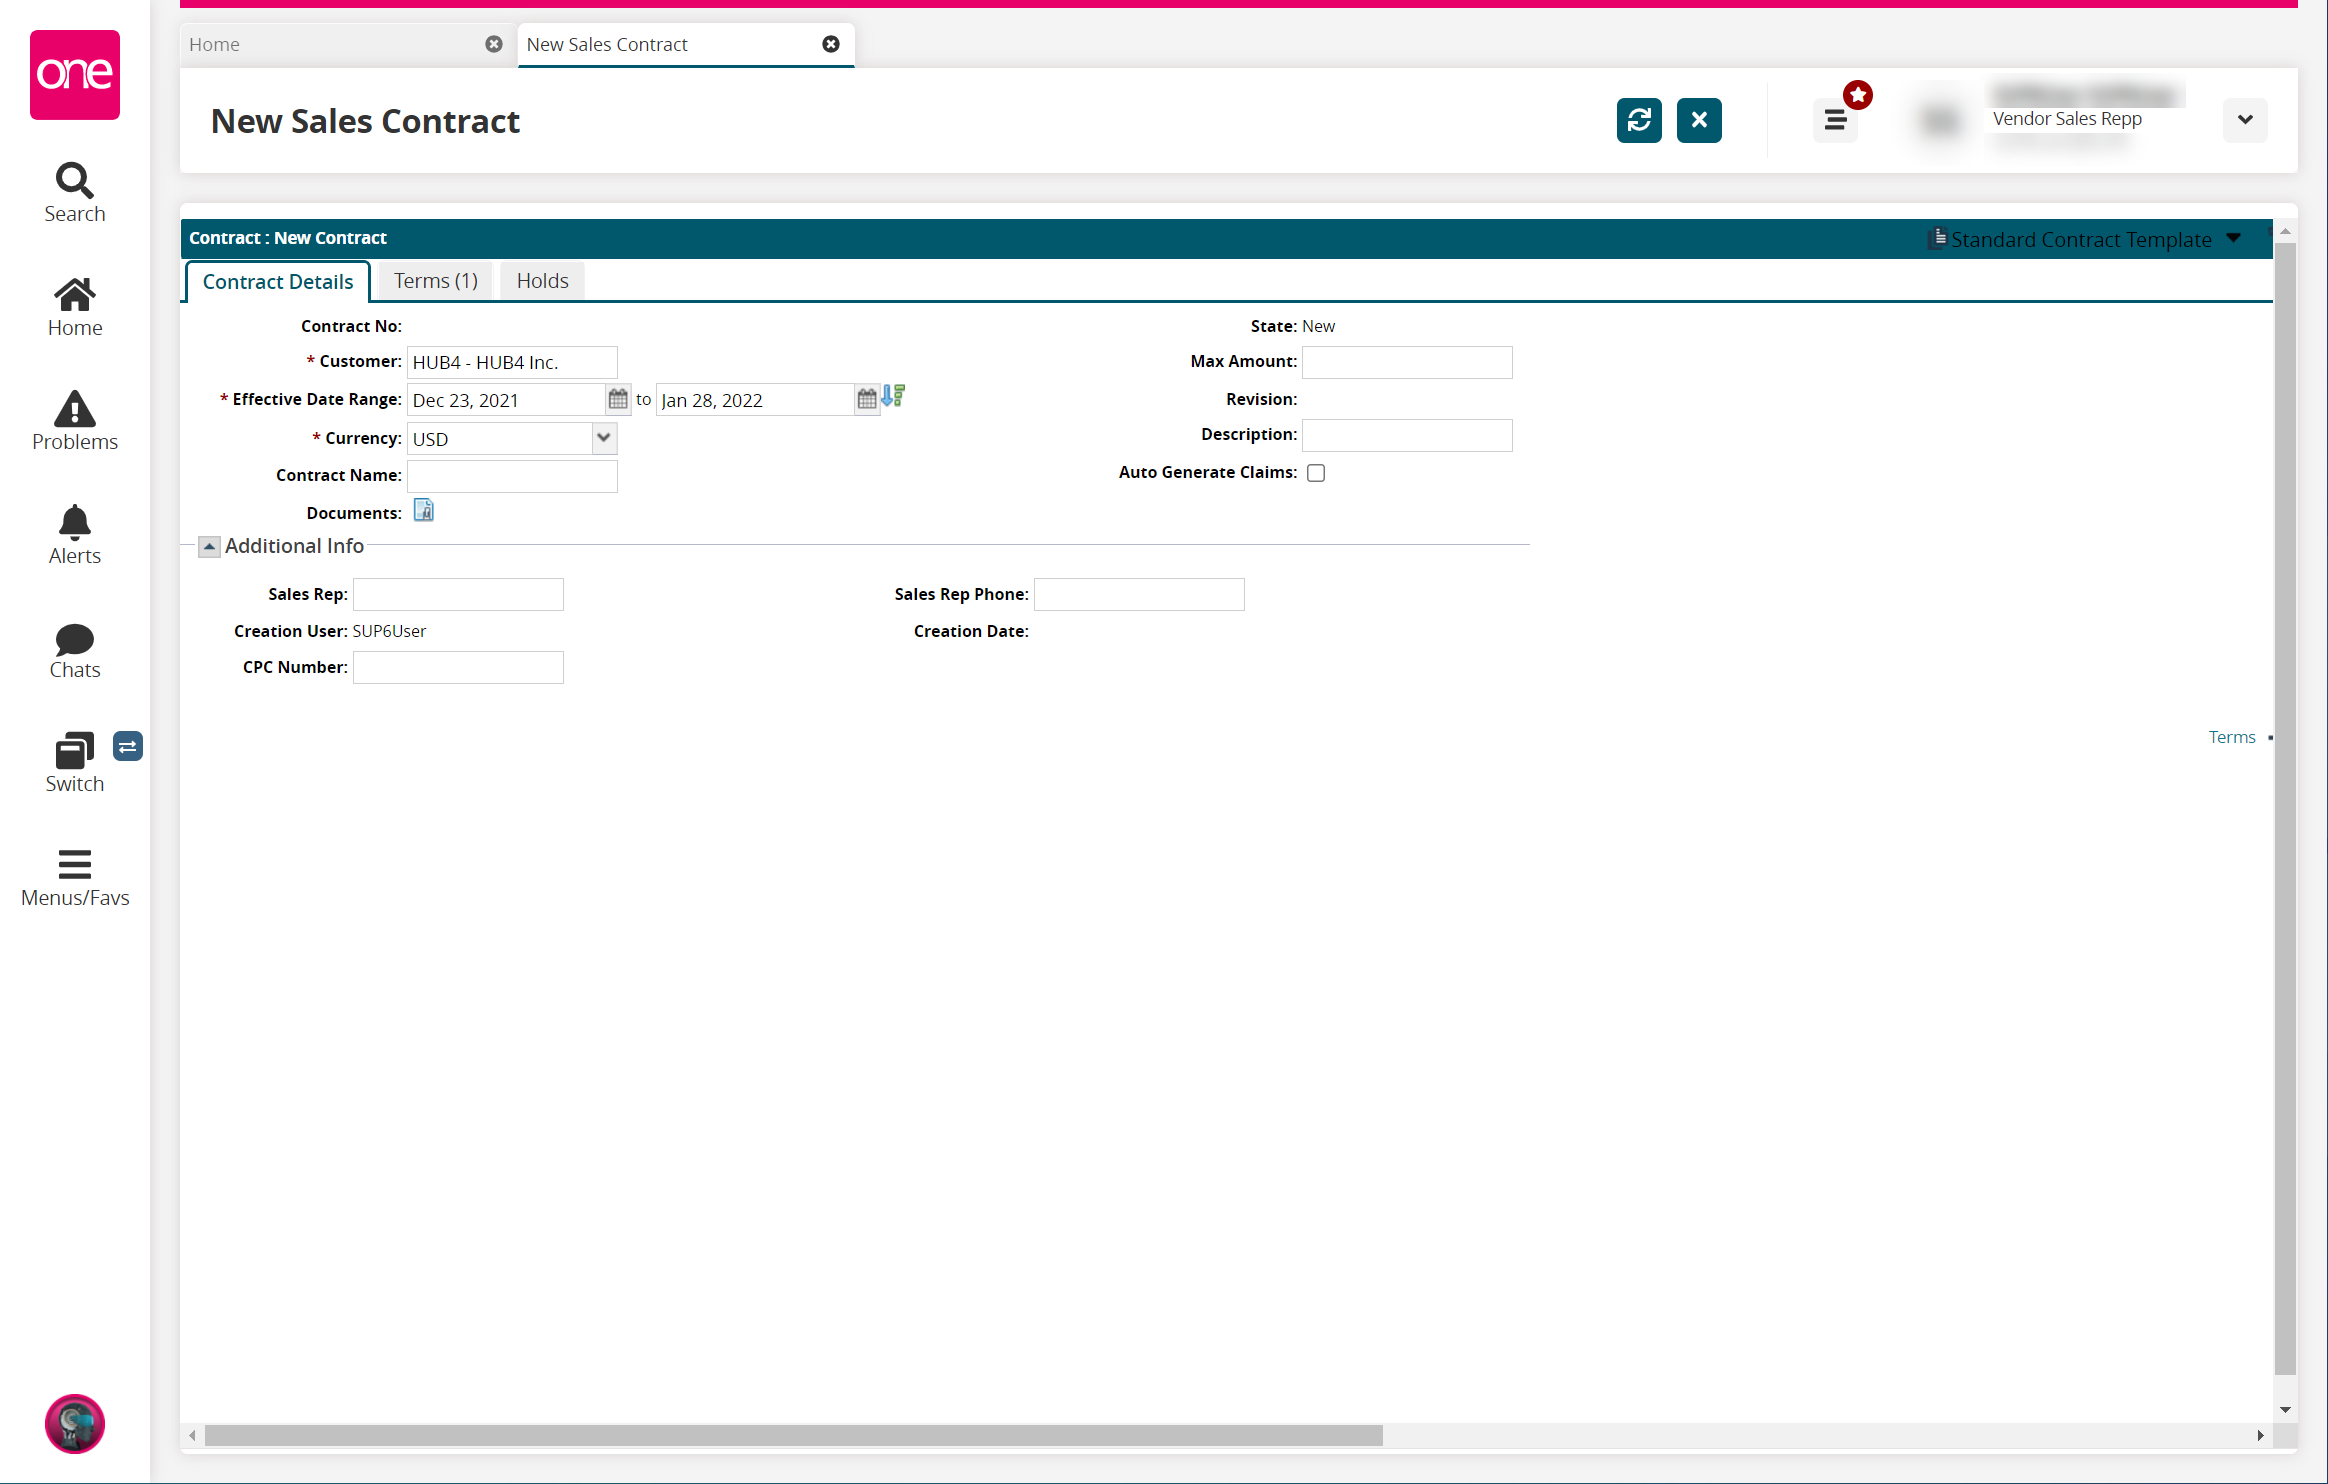Expand the Currency dropdown
2328x1484 pixels.
coord(603,438)
